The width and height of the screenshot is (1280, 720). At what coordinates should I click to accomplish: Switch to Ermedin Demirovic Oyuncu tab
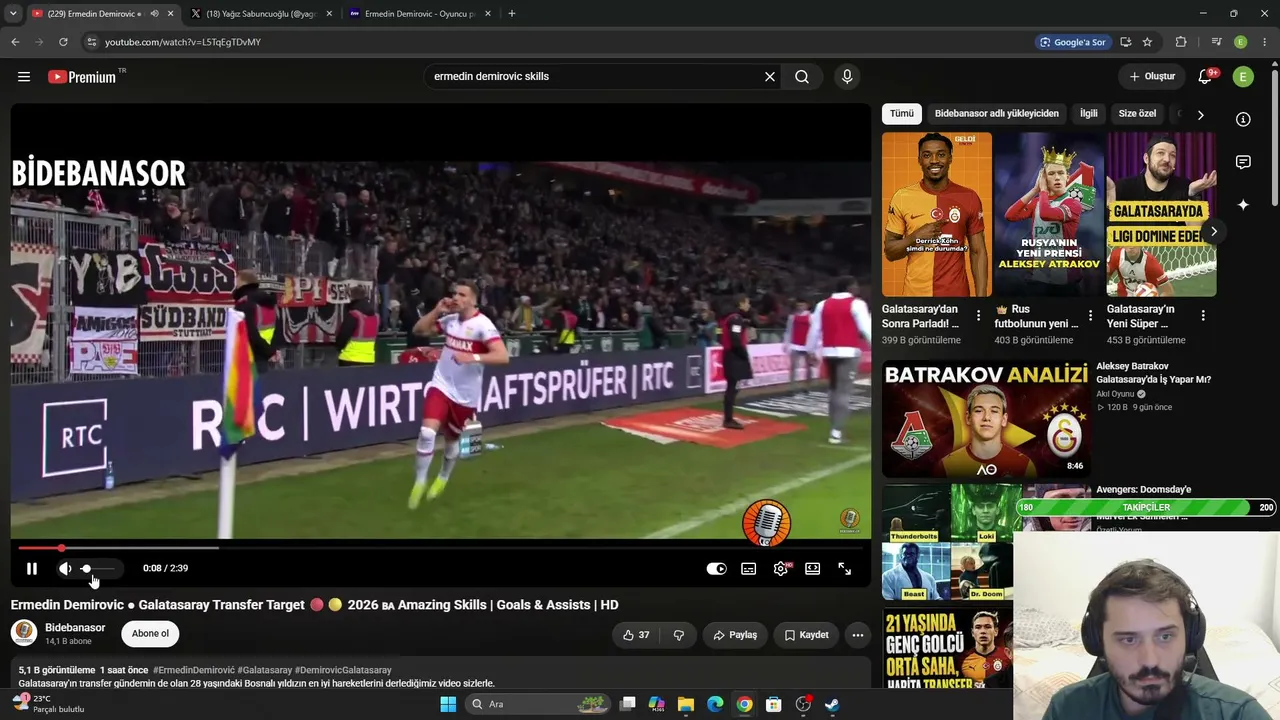421,14
